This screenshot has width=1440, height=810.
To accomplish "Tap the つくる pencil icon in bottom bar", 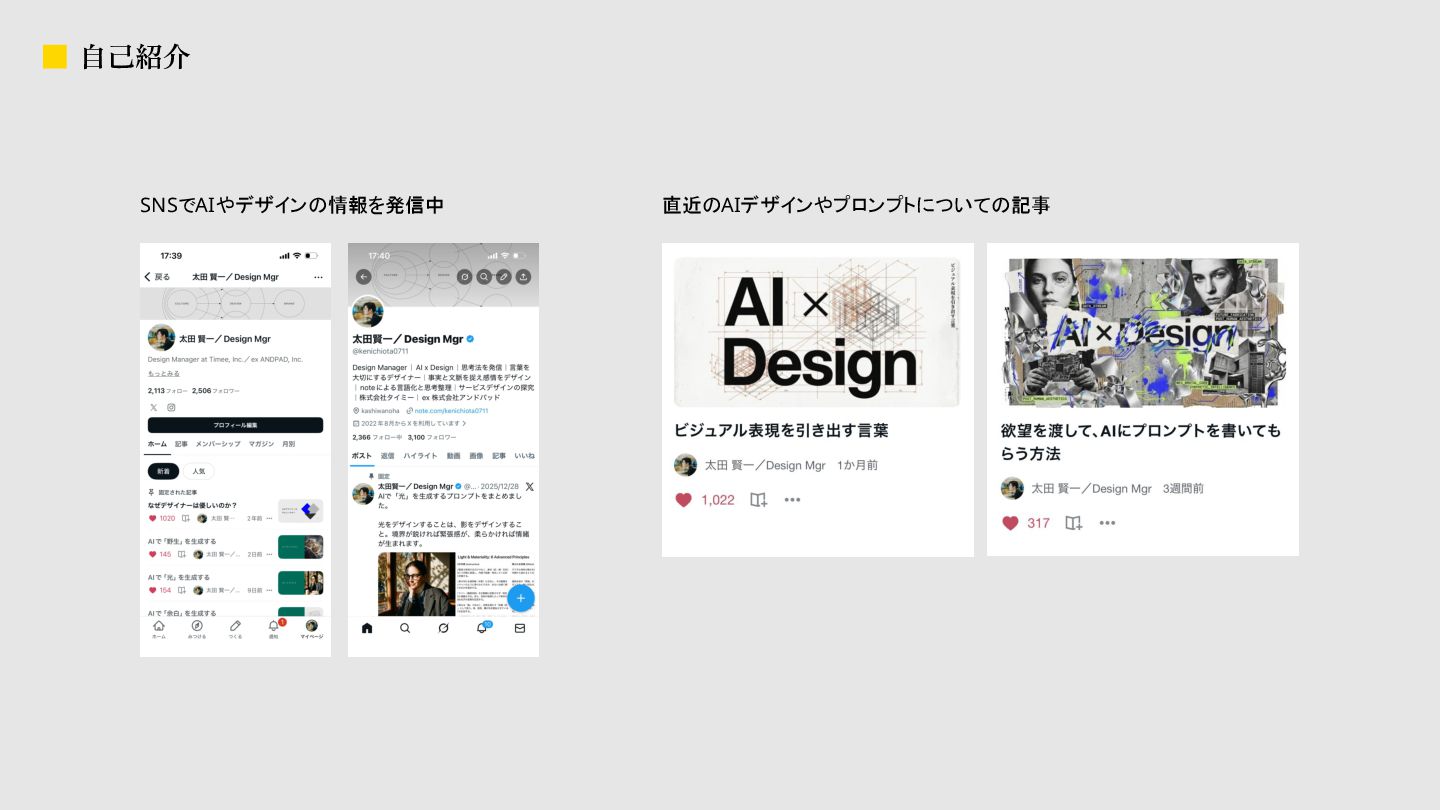I will click(235, 628).
